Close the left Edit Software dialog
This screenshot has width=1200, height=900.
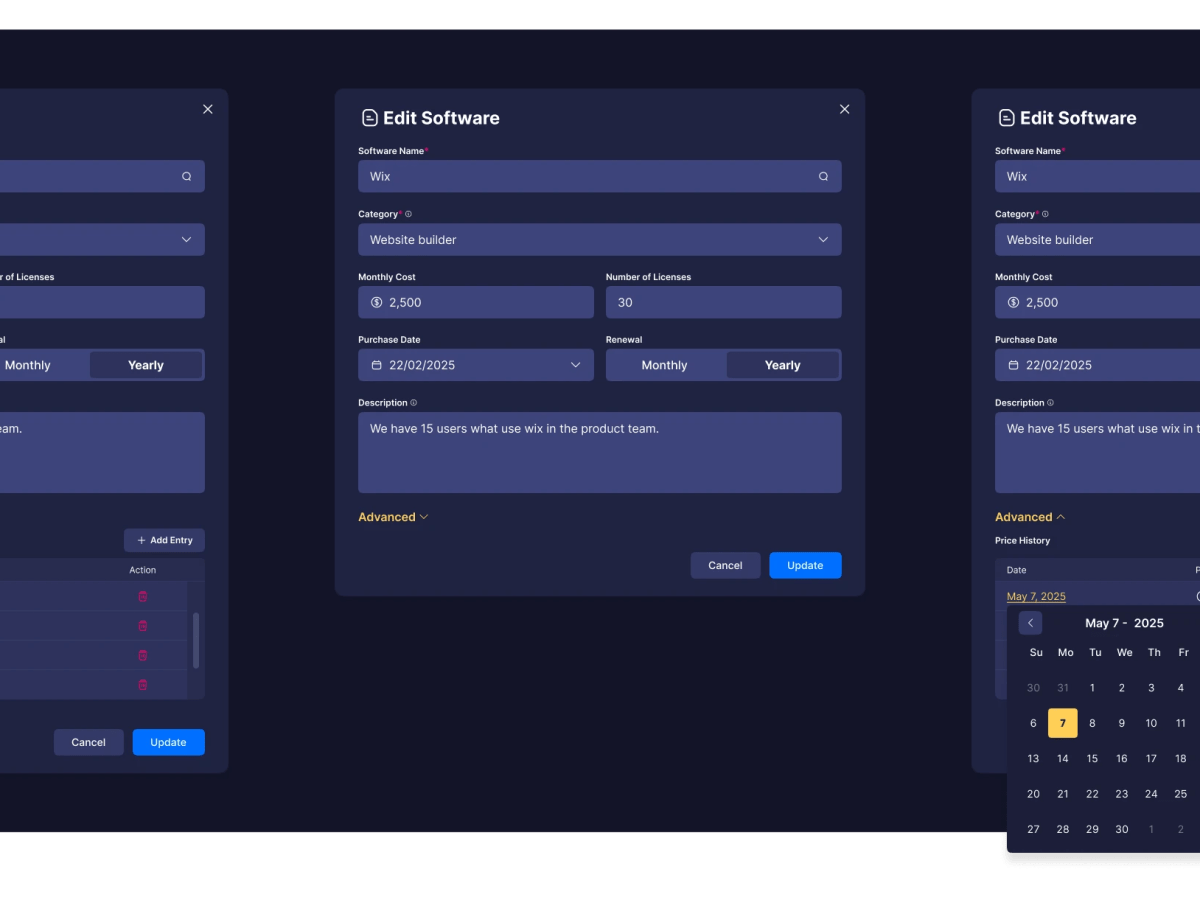[207, 109]
